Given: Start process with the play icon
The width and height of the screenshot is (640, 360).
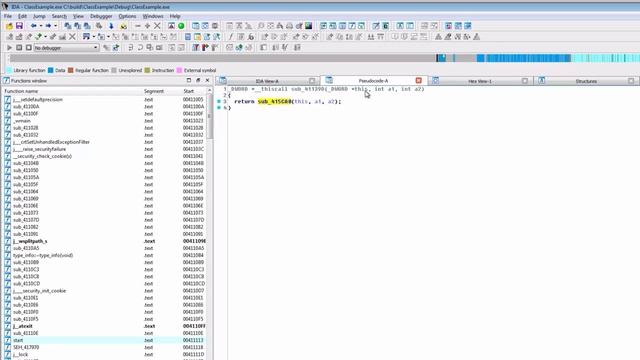Looking at the screenshot, I should [x=9, y=48].
